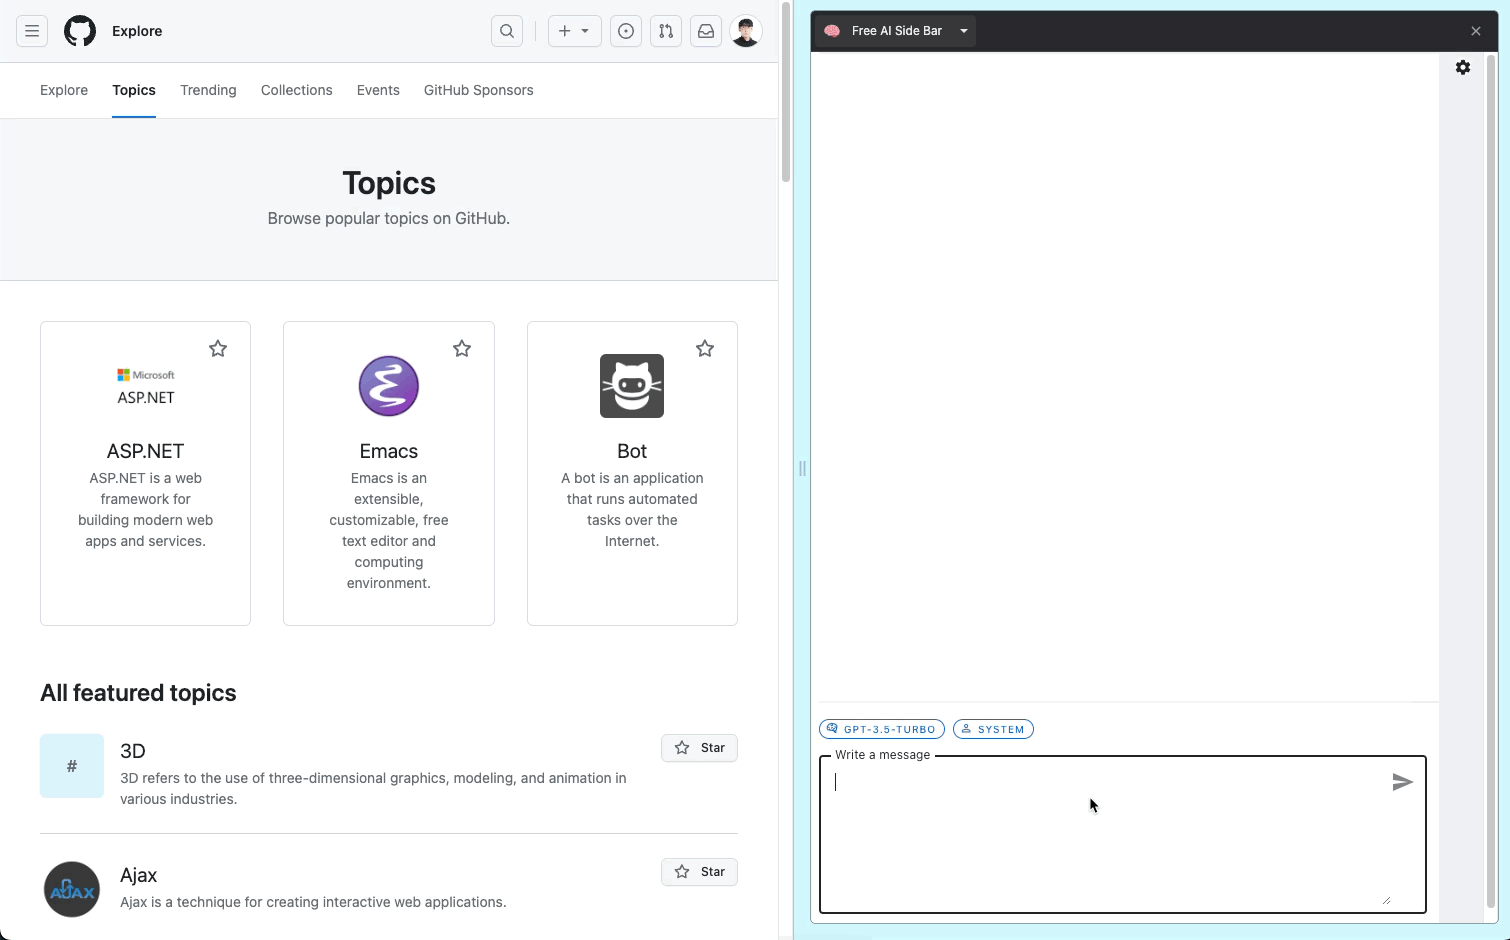Click the side bar divider handle

[802, 468]
